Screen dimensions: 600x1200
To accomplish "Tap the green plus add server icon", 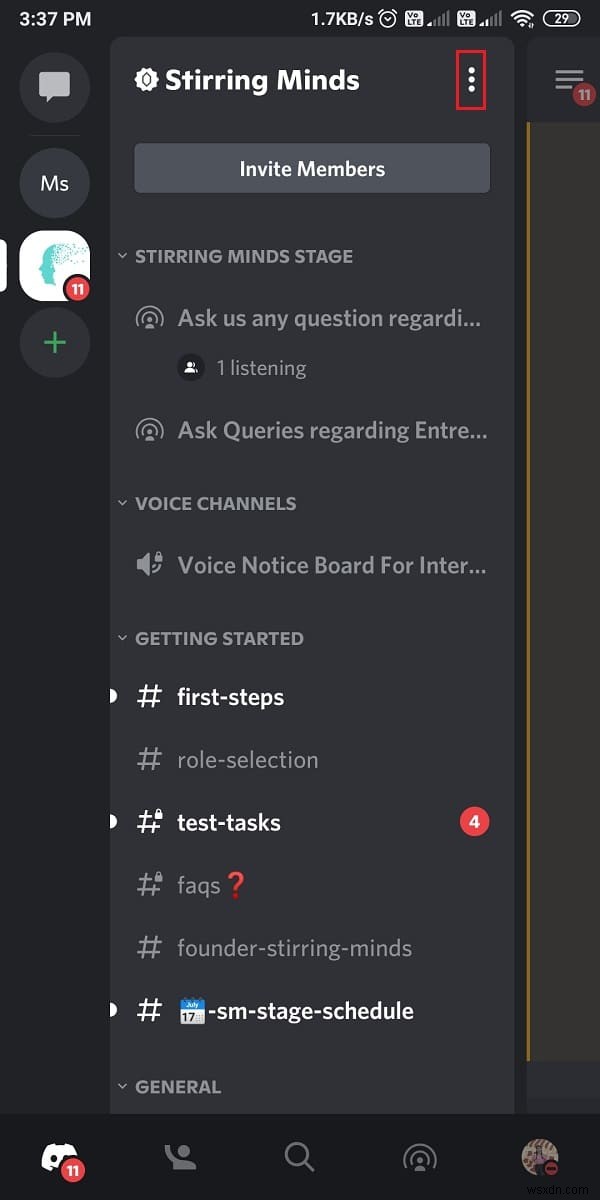I will pyautogui.click(x=55, y=343).
